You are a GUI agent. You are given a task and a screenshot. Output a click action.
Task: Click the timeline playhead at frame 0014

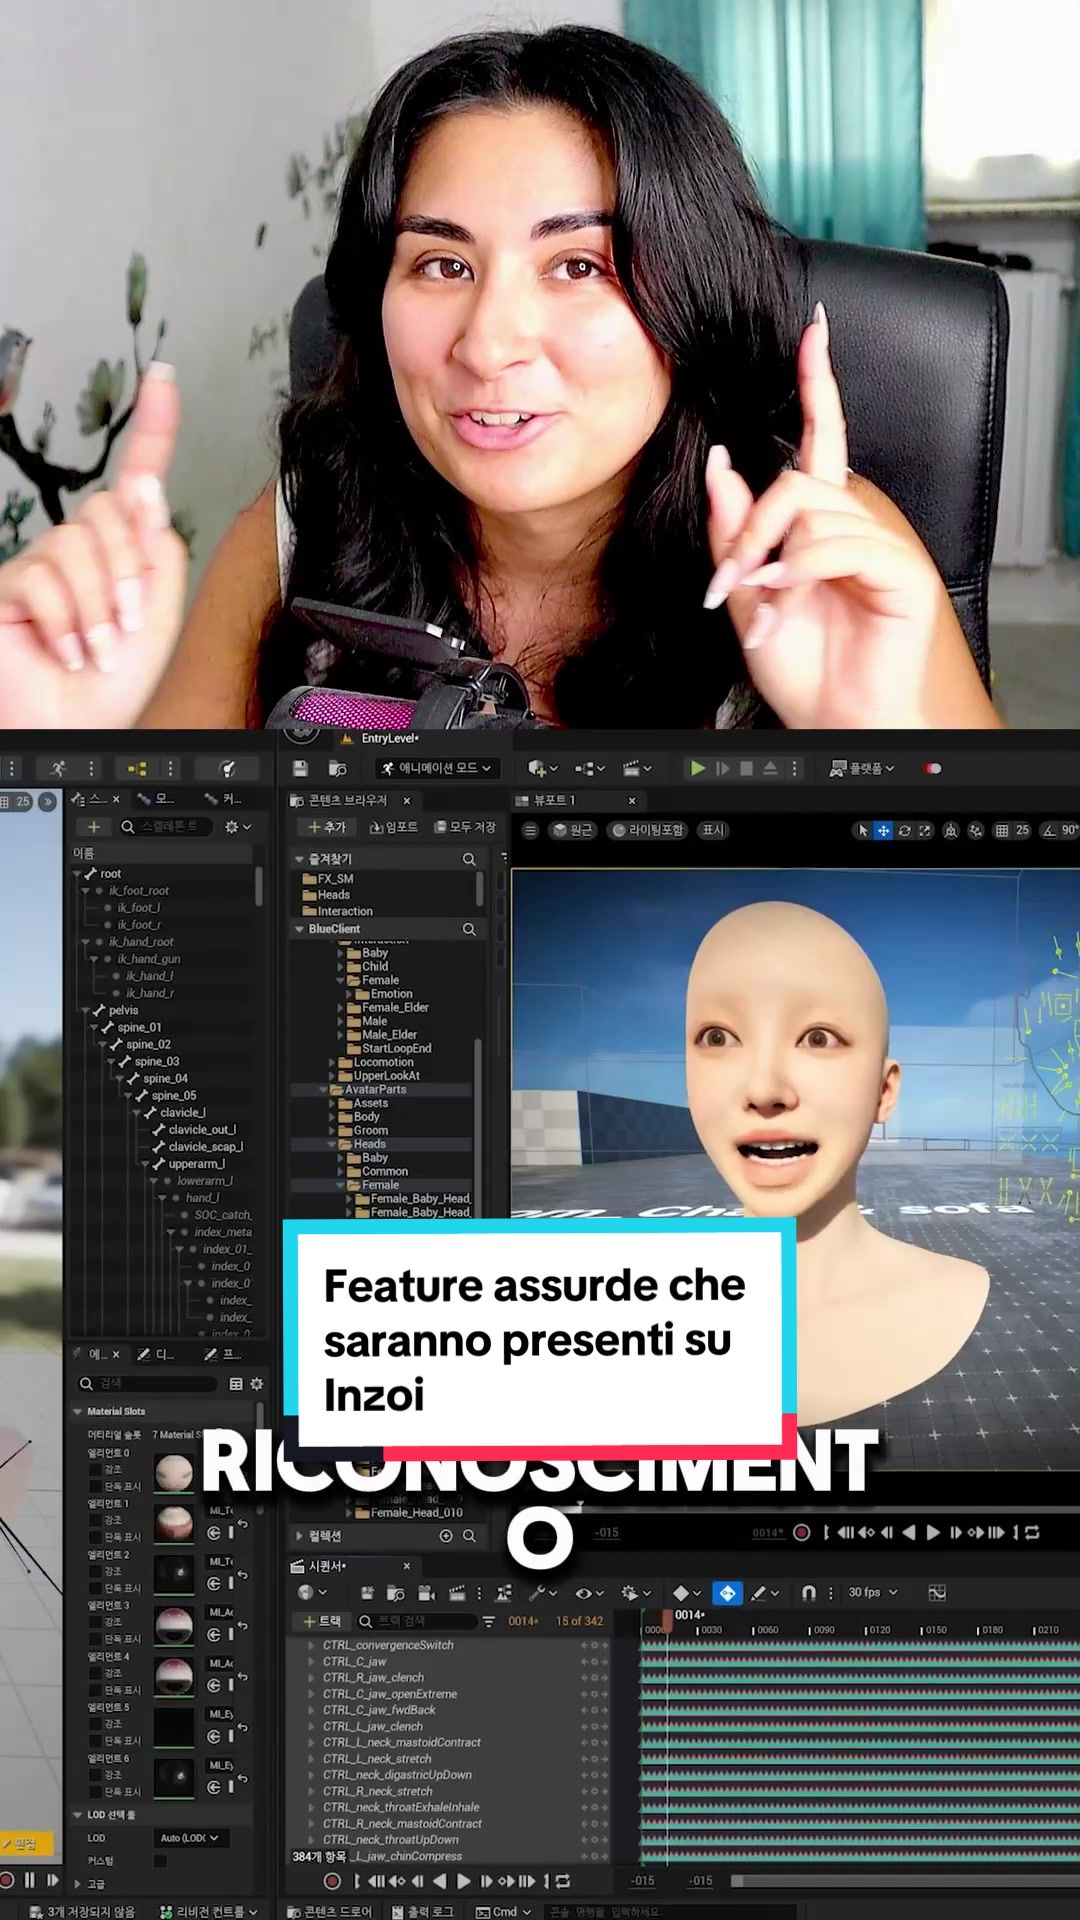pos(667,1620)
